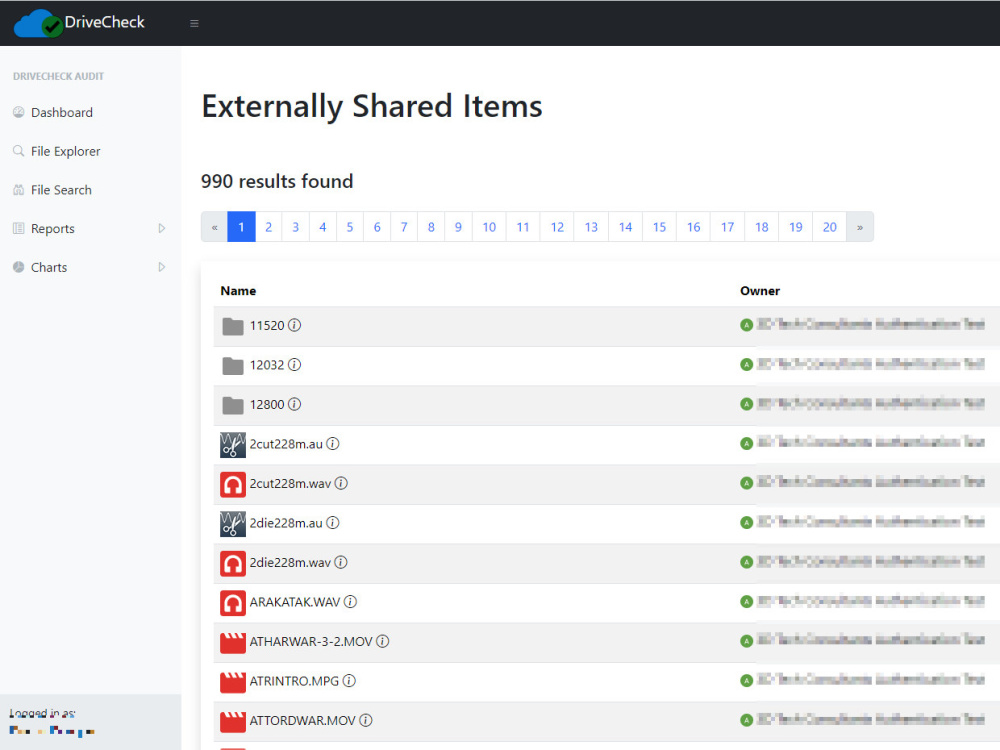Click the DriveCheck cloud logo
Viewport: 1000px width, 750px height.
(38, 23)
